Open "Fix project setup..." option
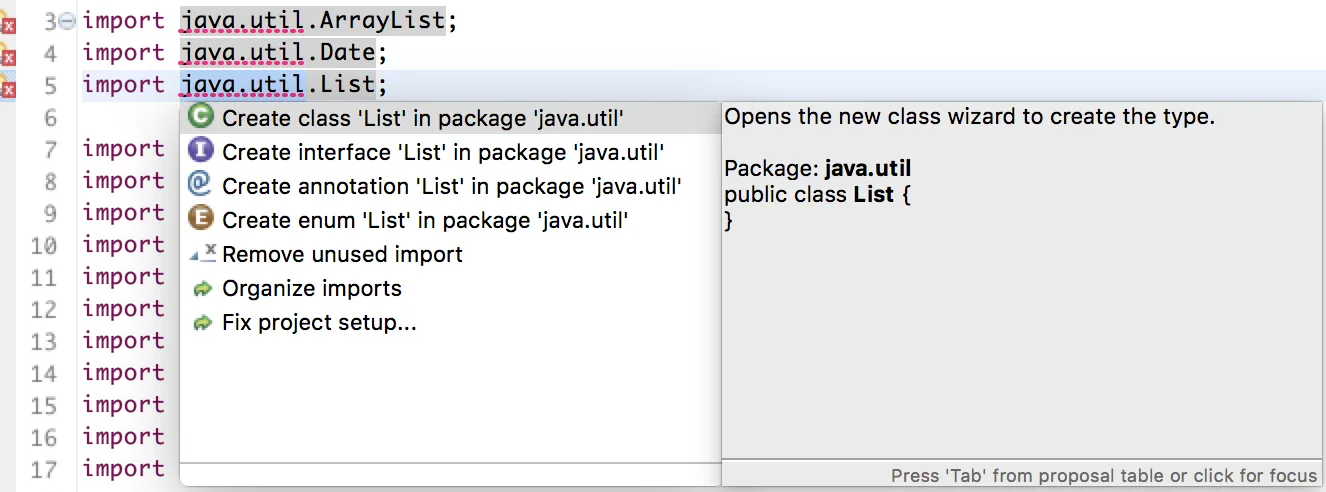Image resolution: width=1326 pixels, height=492 pixels. coord(319,323)
